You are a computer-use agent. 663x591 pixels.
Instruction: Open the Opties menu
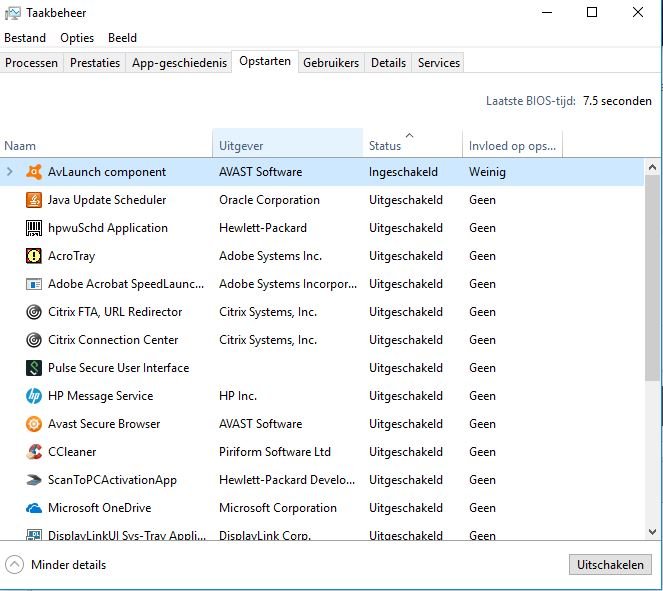click(x=77, y=38)
